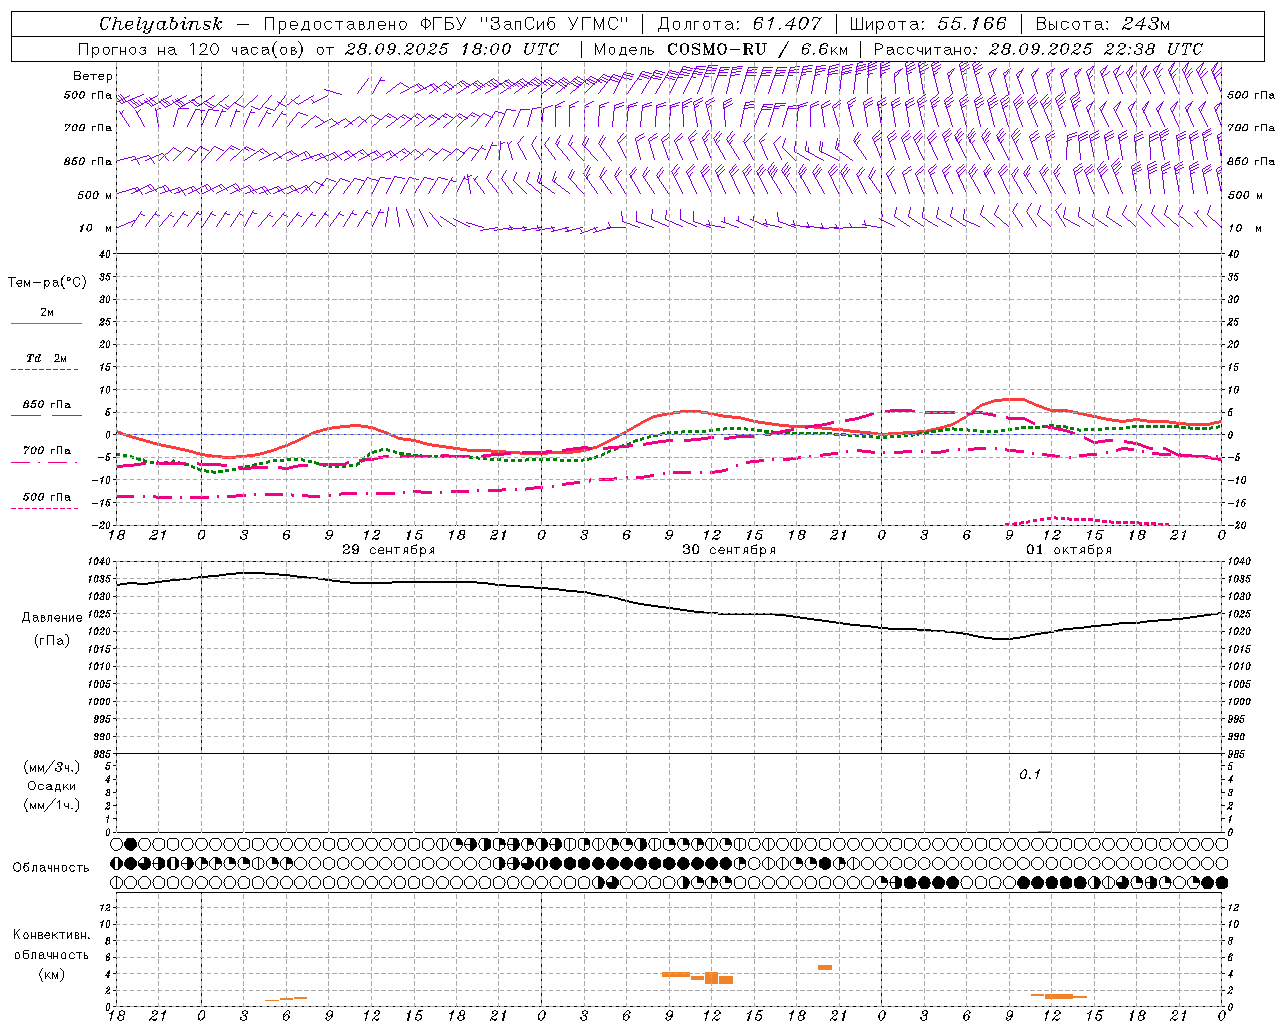This screenshot has height=1024, width=1280.
Task: Click the 'Модель COSMO-RU / 6.6км' label
Action: pos(721,49)
